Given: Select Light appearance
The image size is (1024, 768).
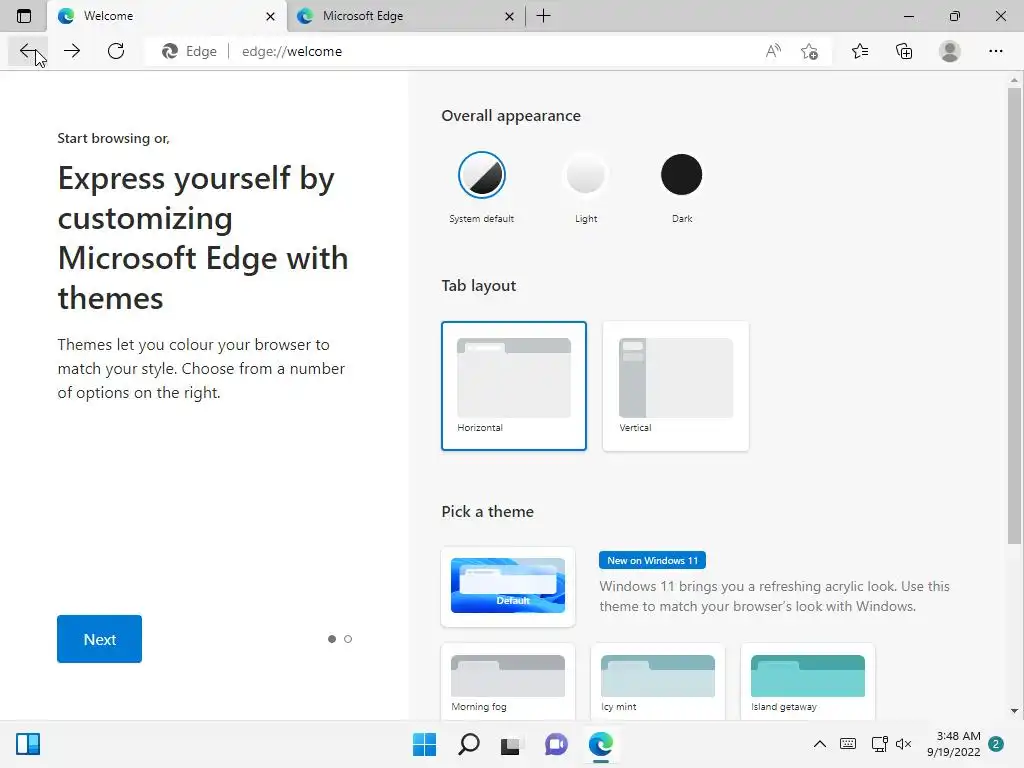Looking at the screenshot, I should click(586, 175).
